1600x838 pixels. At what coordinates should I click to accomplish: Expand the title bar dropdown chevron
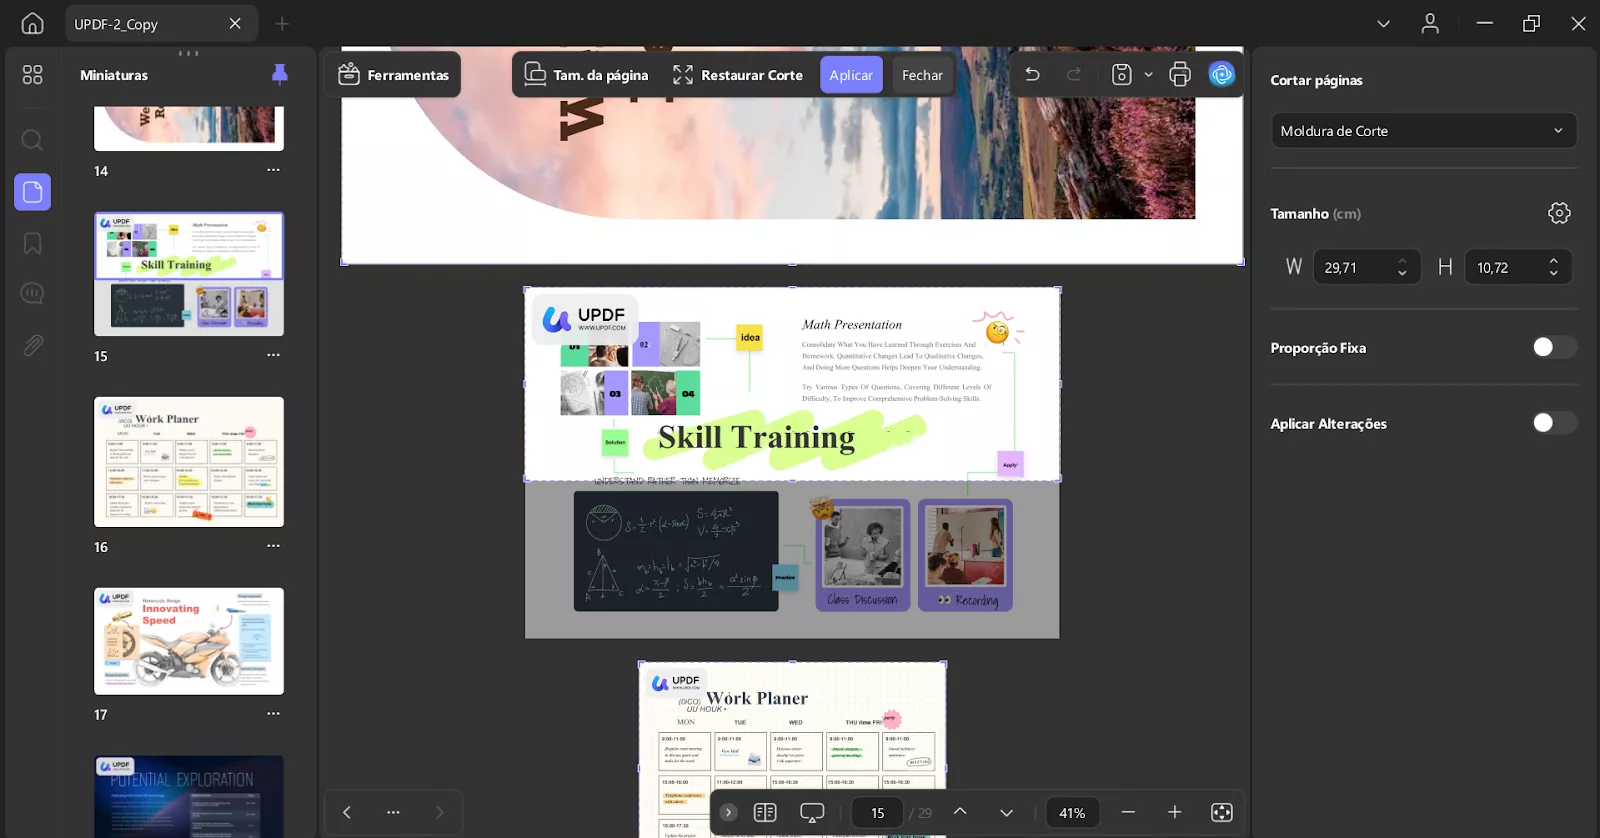pyautogui.click(x=1383, y=23)
